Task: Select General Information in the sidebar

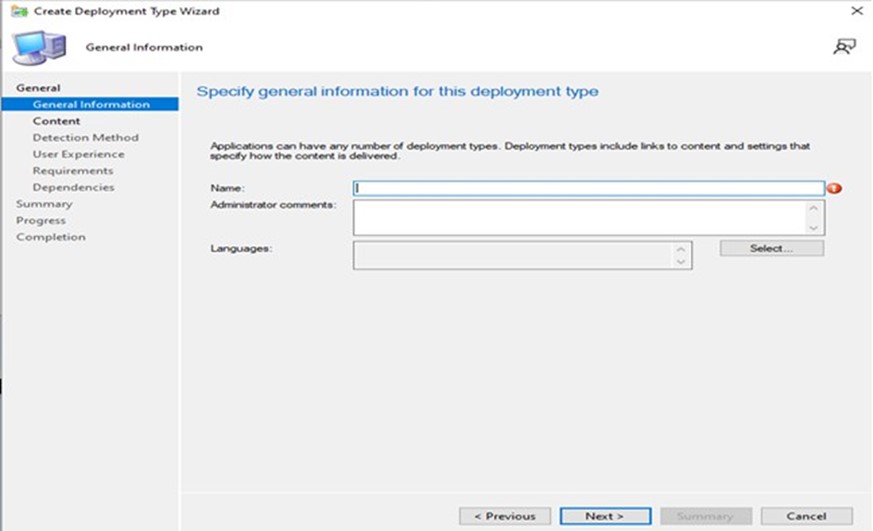Action: pos(91,104)
